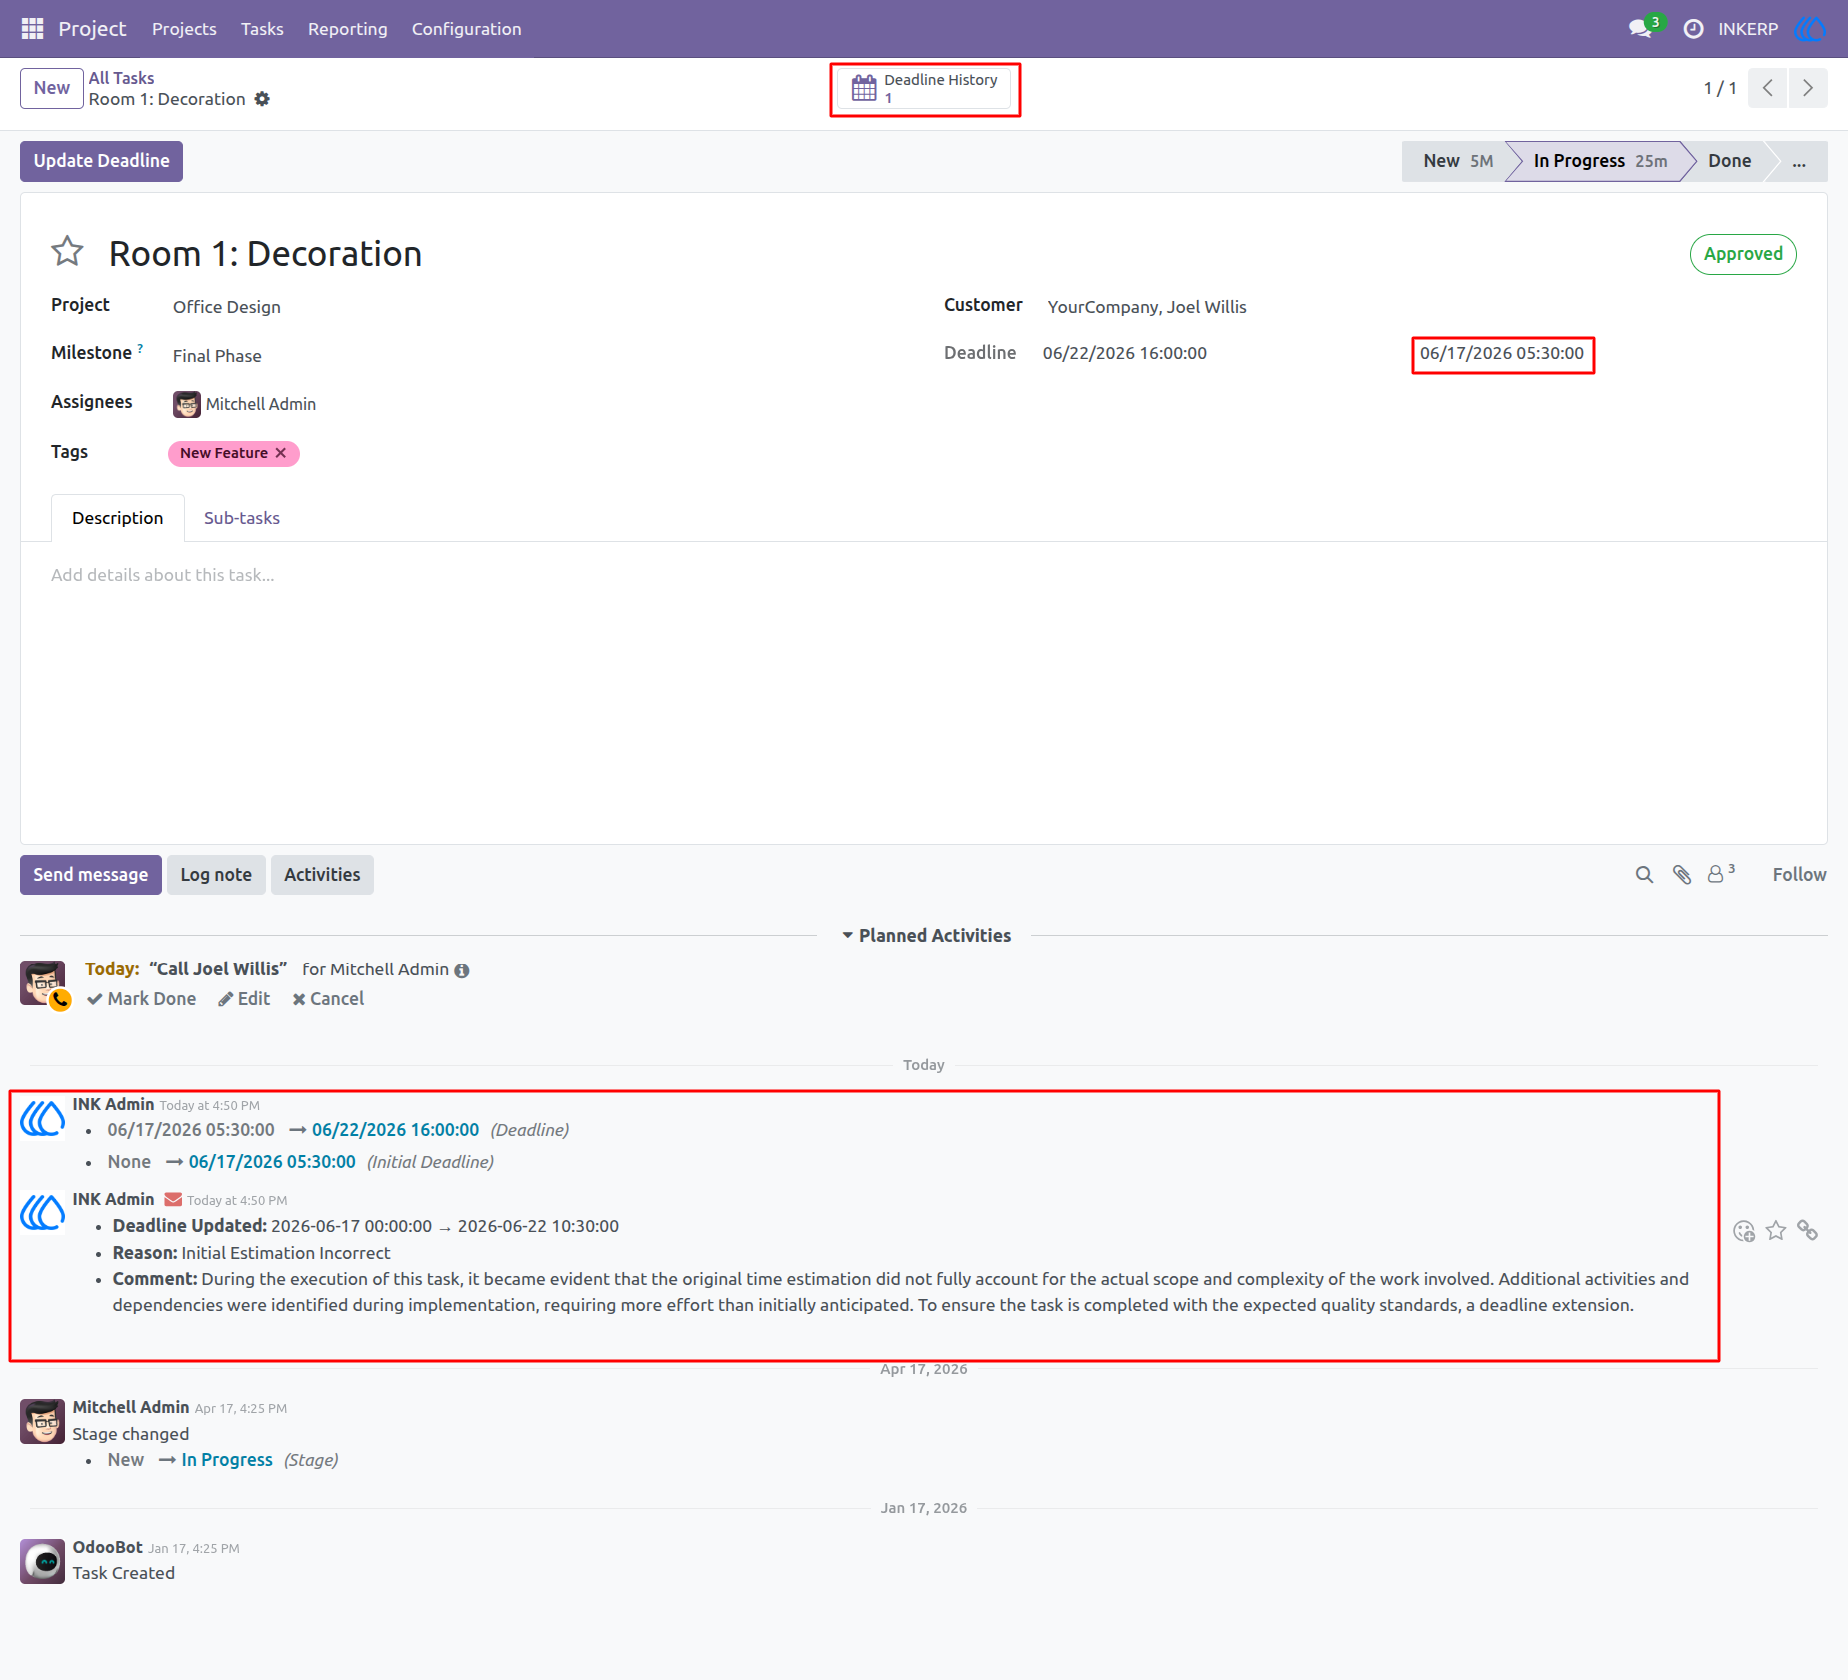The height and width of the screenshot is (1680, 1848).
Task: Mark the Call Joel Willis activity done
Action: click(x=141, y=999)
